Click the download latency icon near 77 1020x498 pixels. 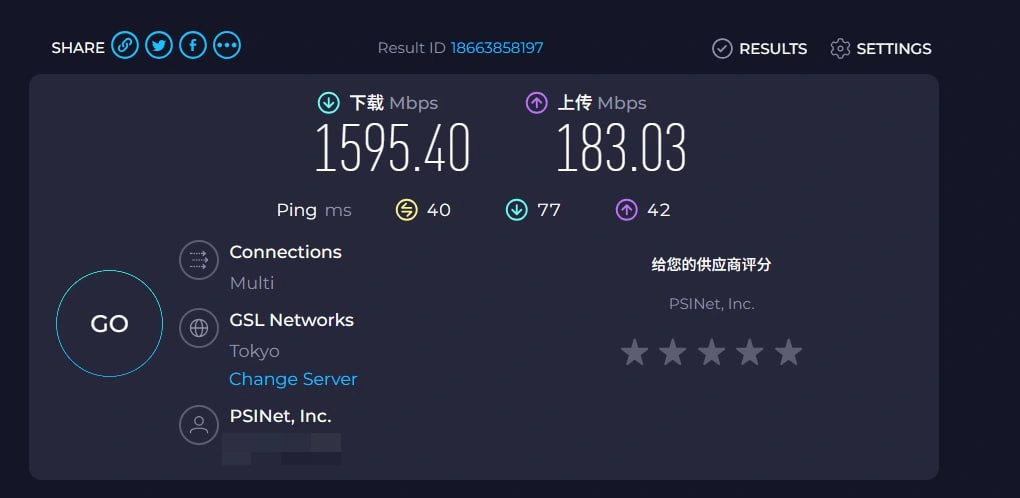point(517,210)
